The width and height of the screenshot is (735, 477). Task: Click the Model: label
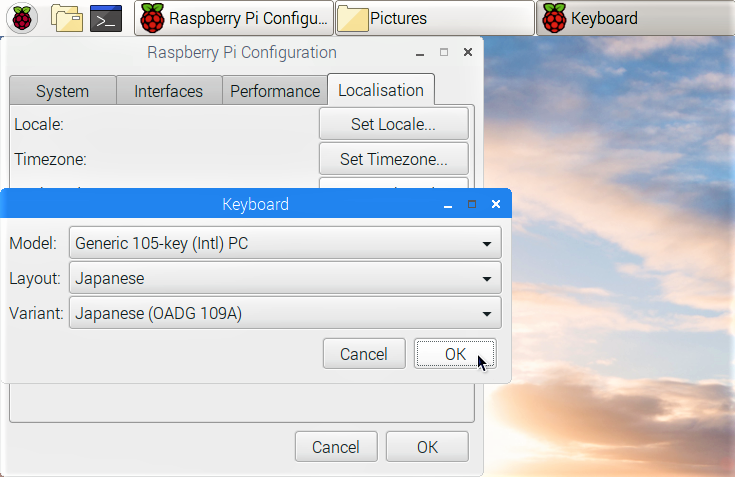point(33,243)
